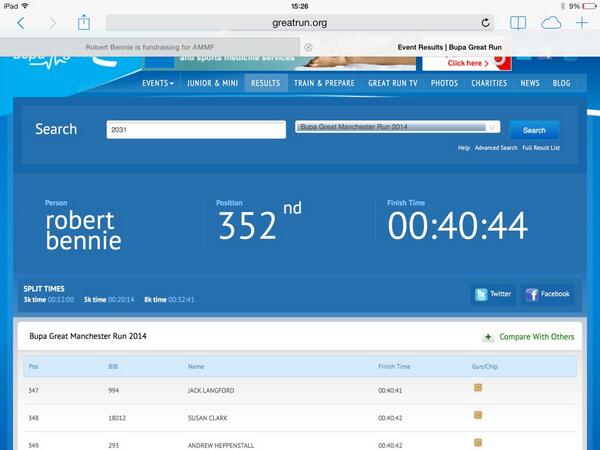Open the Full Result List link
This screenshot has width=600, height=450.
tap(541, 148)
